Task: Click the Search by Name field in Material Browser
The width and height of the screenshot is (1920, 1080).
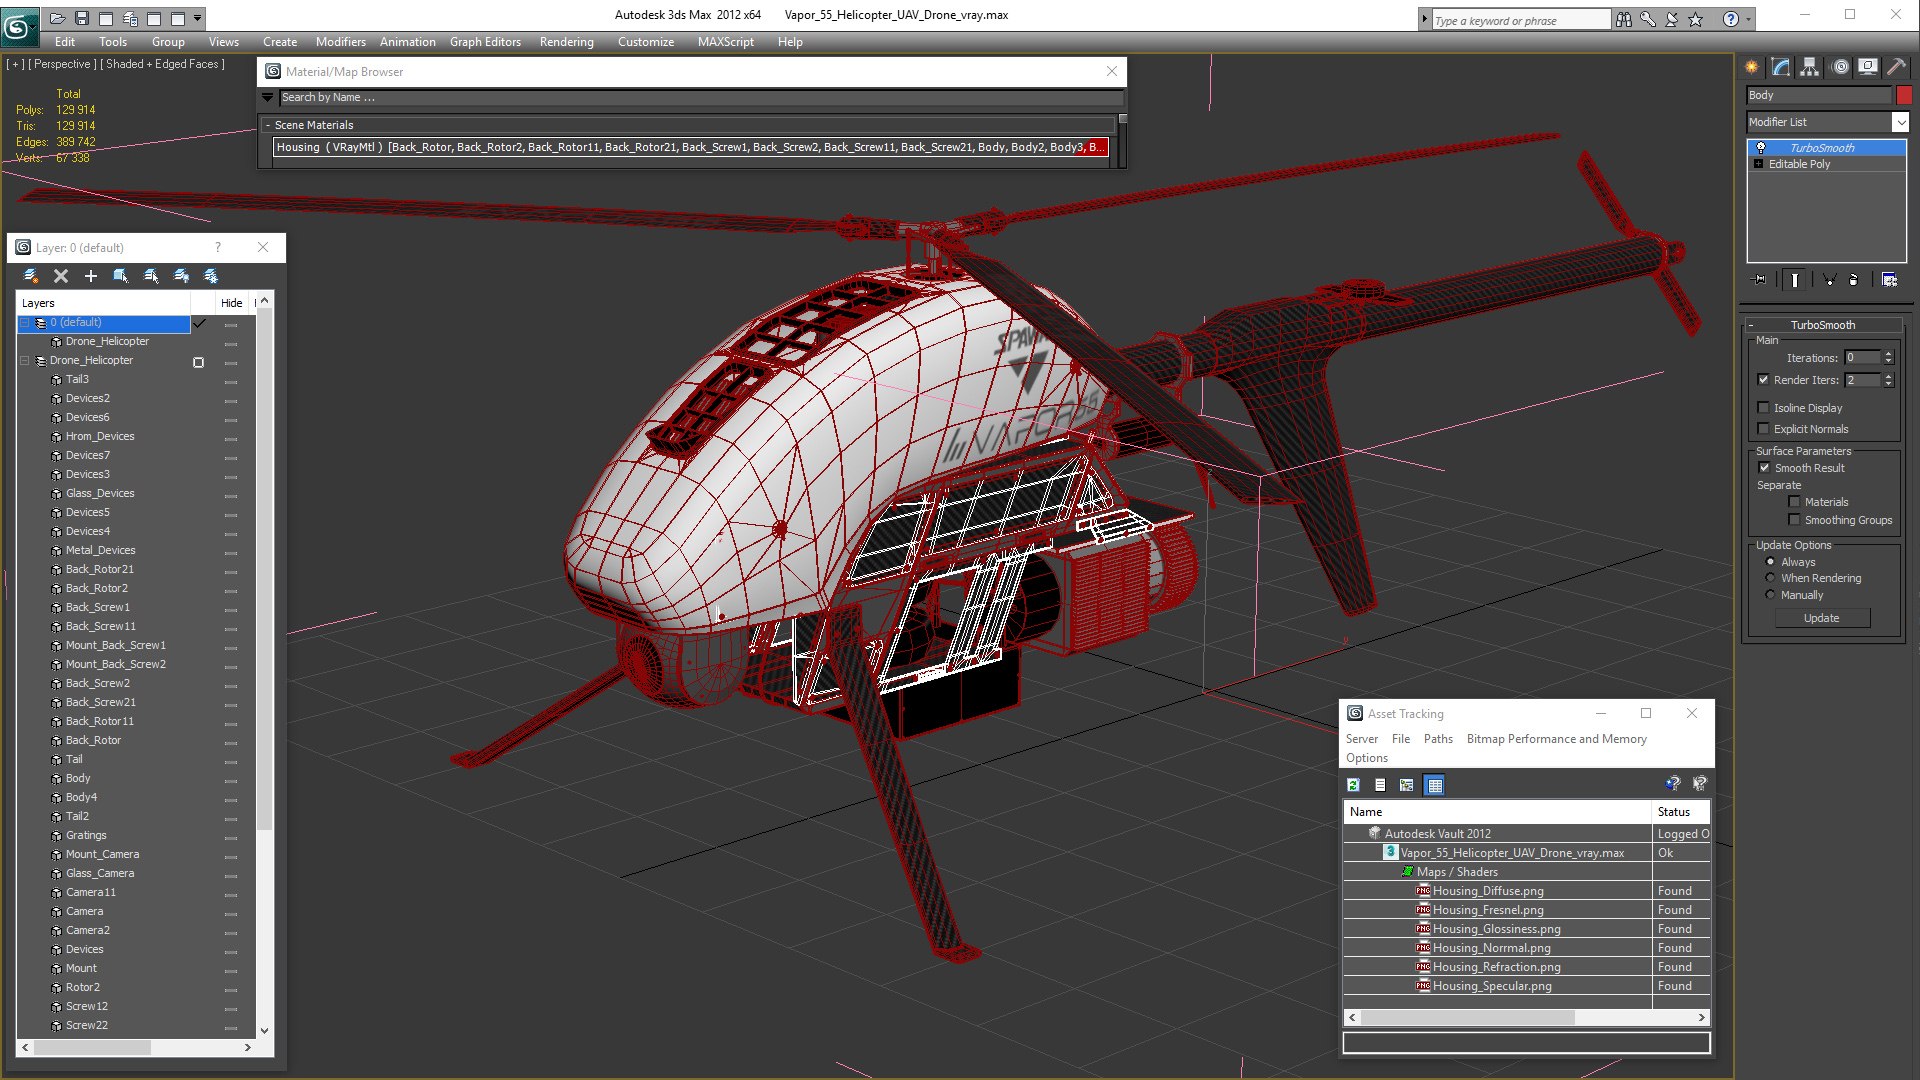Action: click(x=701, y=97)
